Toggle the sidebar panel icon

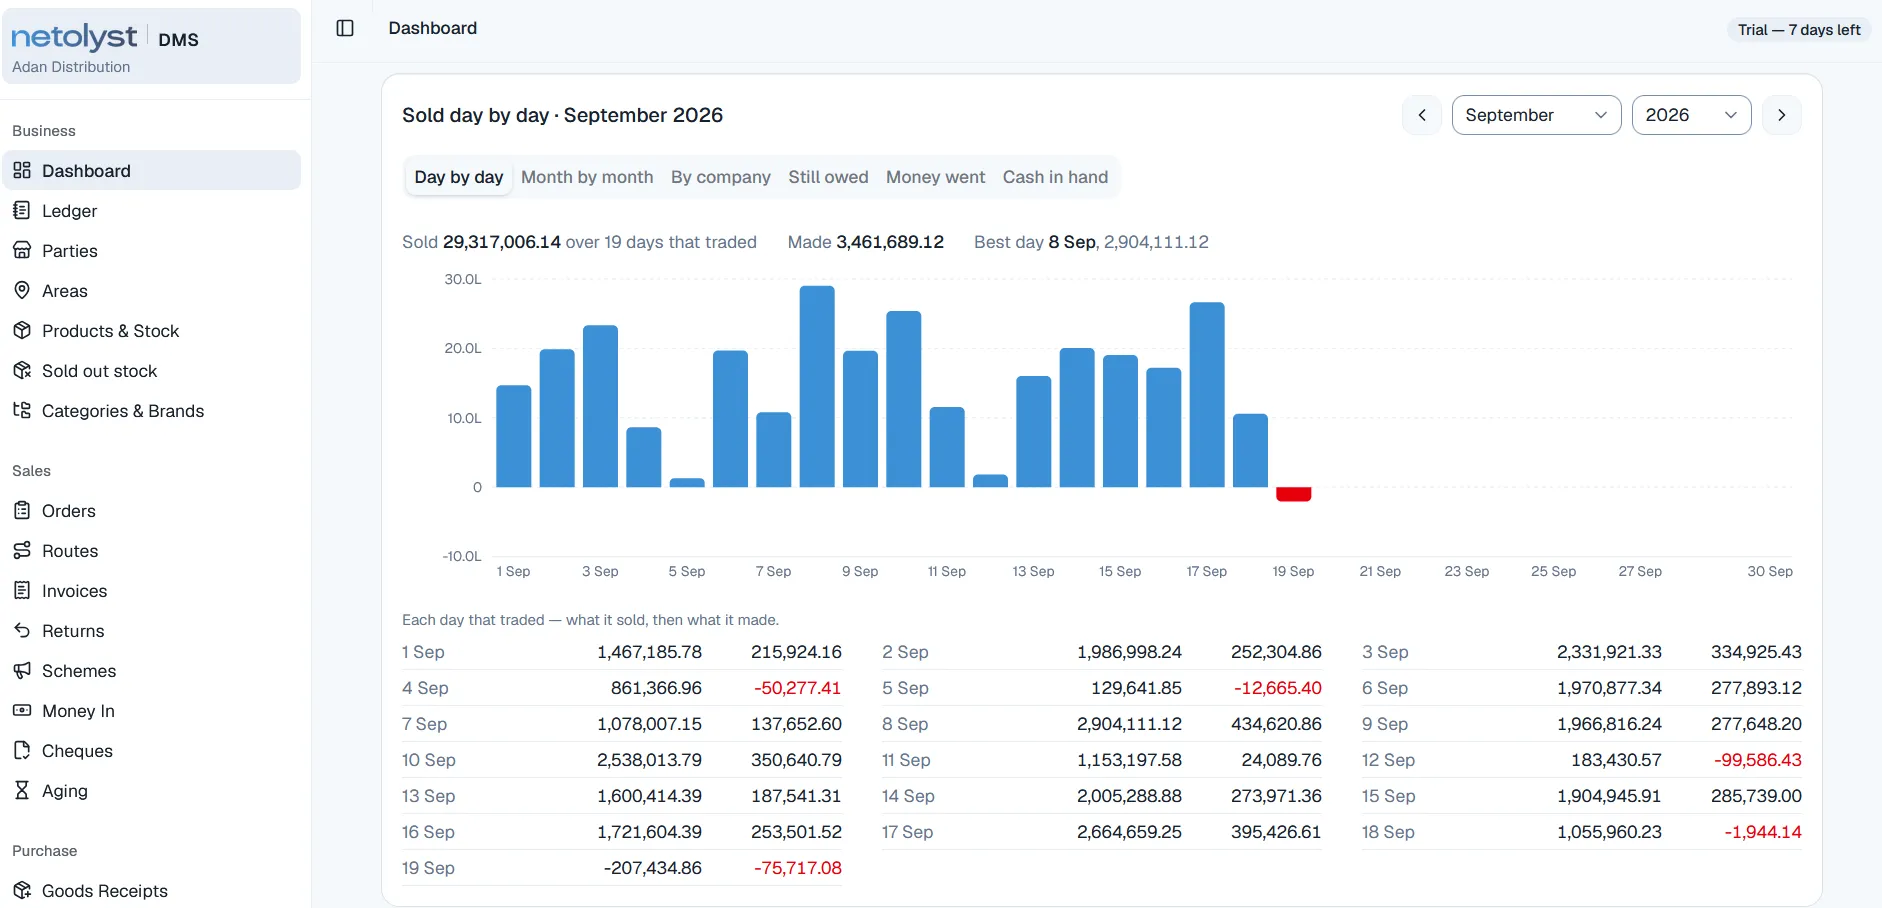point(345,28)
